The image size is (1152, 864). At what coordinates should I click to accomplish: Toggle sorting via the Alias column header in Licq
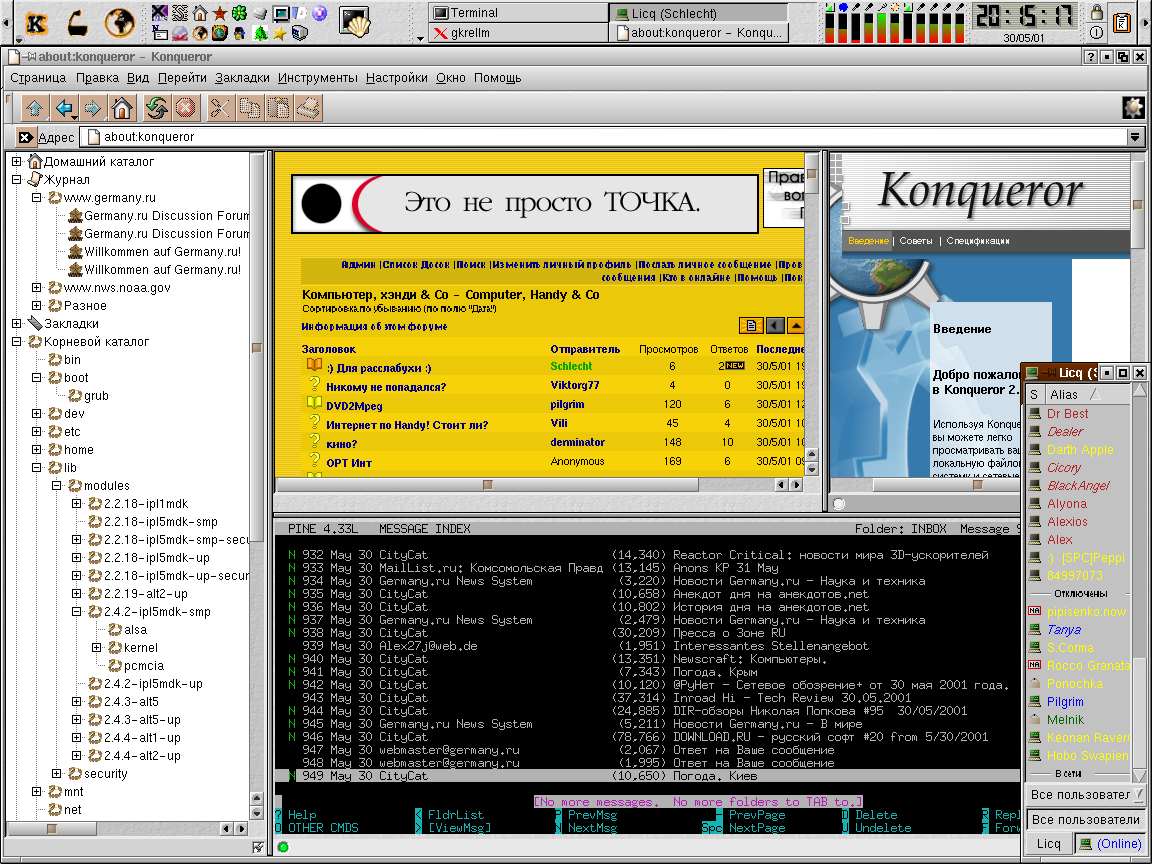(1076, 395)
